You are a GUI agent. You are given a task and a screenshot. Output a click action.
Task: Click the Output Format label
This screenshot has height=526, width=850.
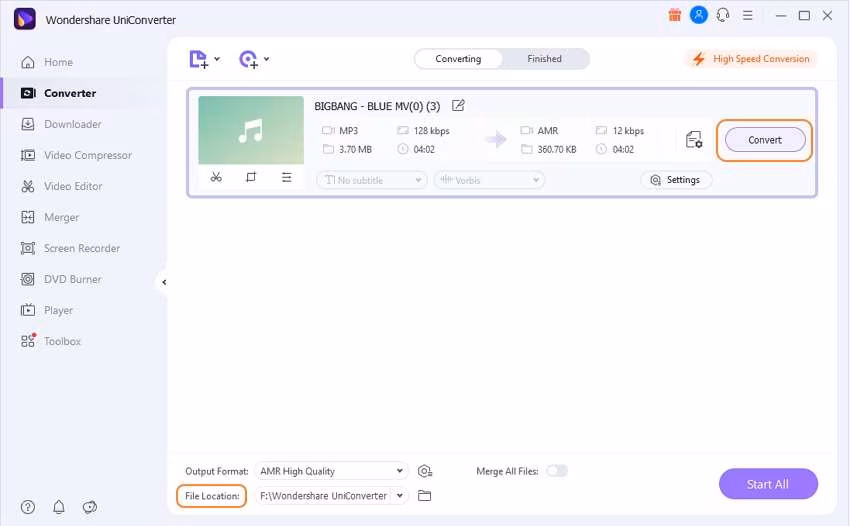(x=216, y=471)
